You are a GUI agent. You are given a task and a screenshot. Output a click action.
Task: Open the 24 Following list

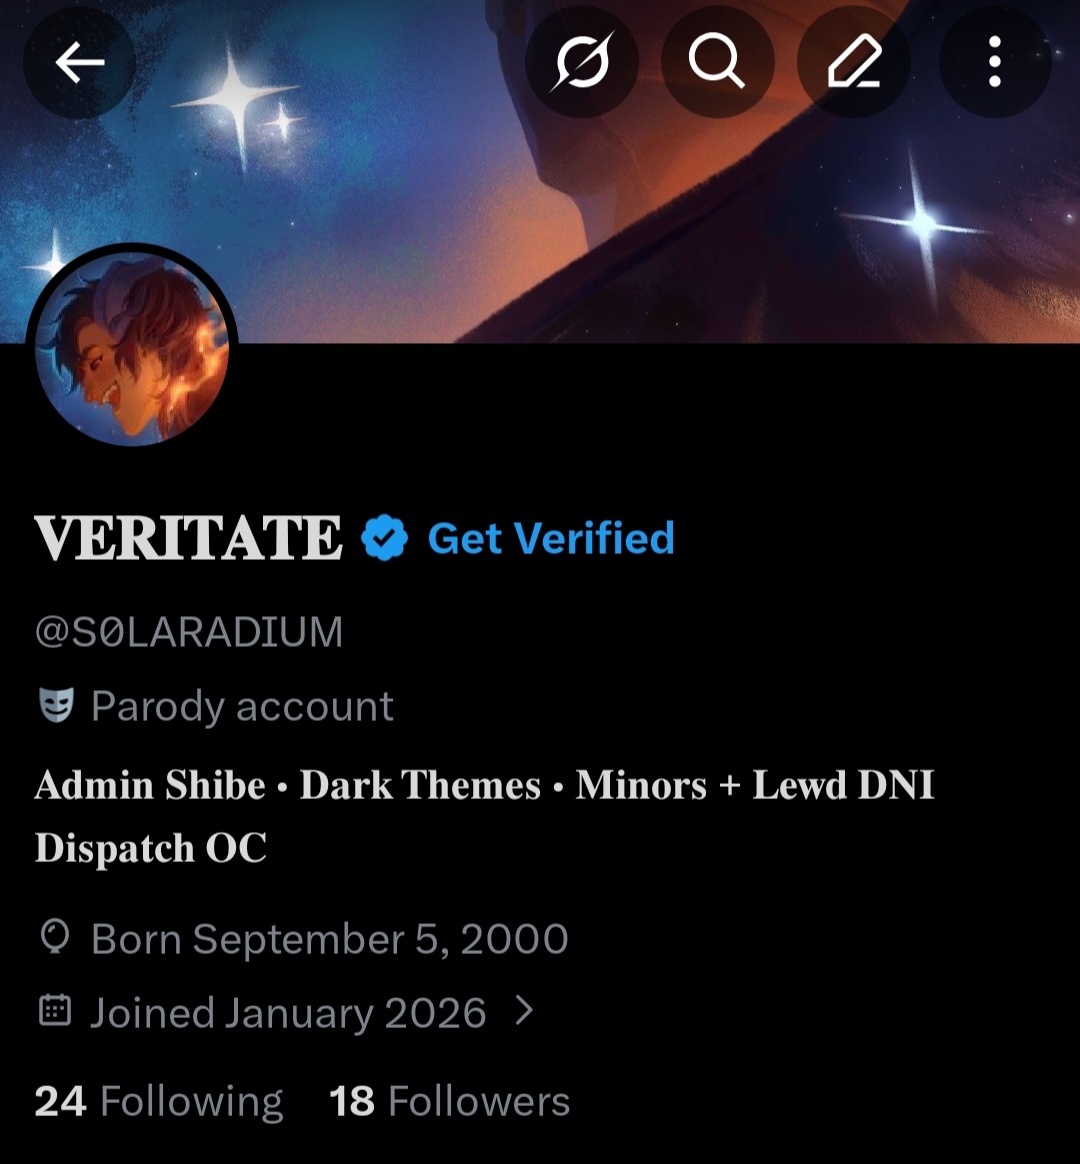click(x=159, y=1102)
